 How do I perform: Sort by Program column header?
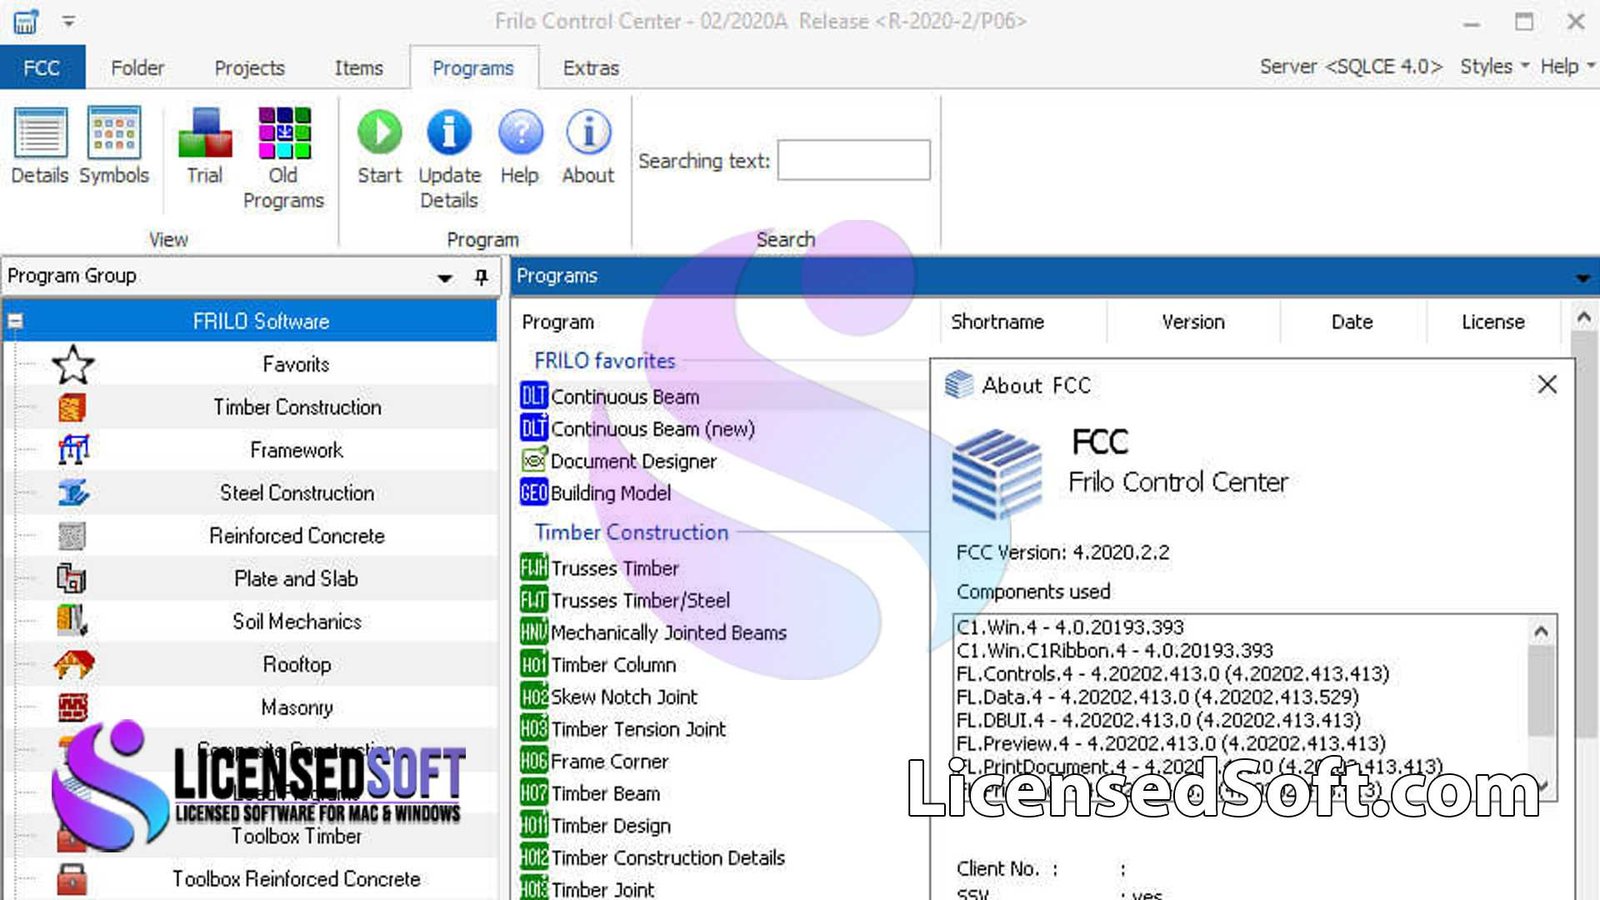pos(558,322)
